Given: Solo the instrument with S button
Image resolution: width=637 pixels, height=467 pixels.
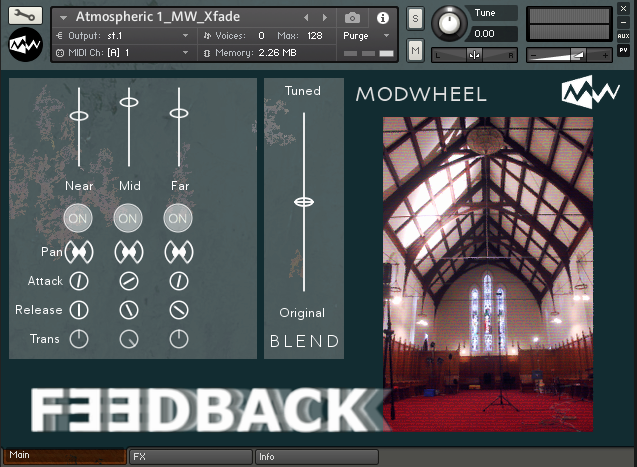Looking at the screenshot, I should (415, 19).
